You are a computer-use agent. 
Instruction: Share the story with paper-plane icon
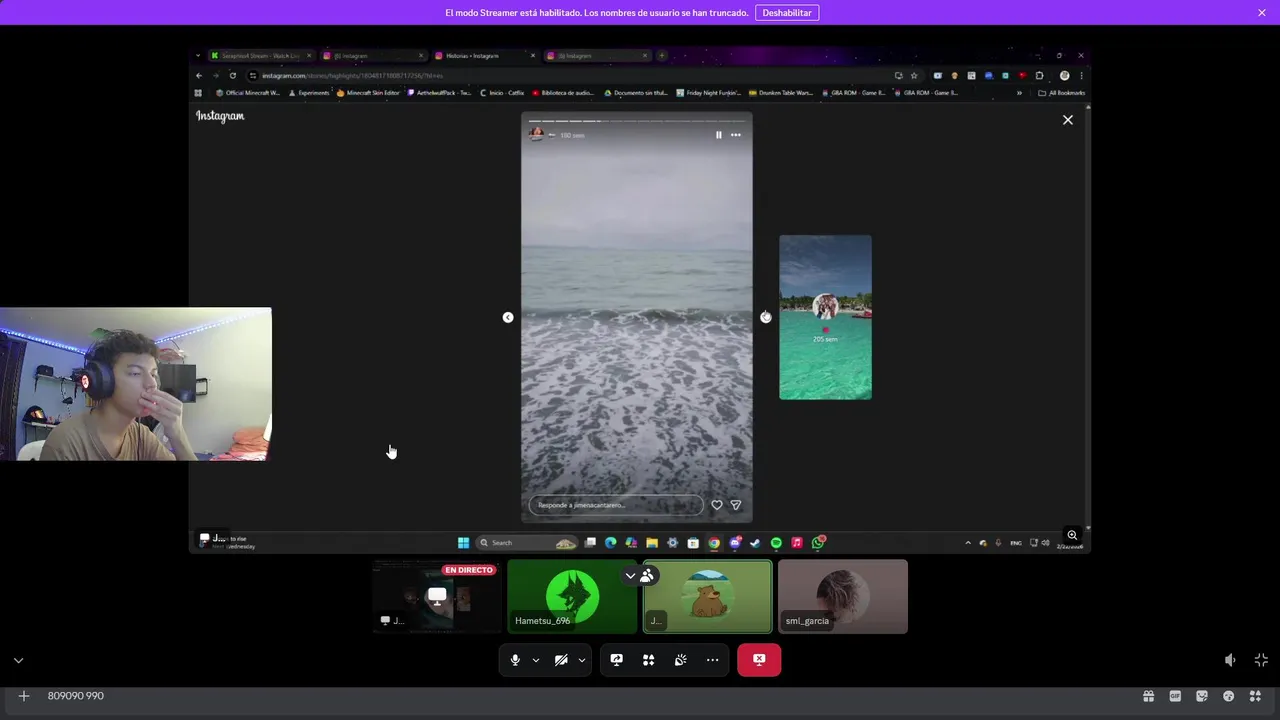736,505
